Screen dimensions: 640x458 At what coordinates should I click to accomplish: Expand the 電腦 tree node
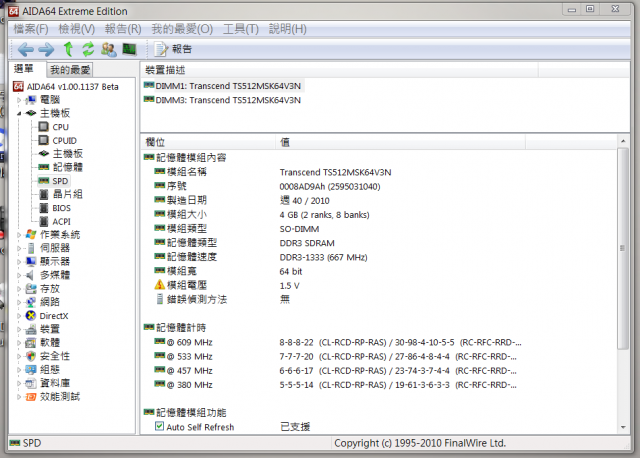[x=19, y=100]
